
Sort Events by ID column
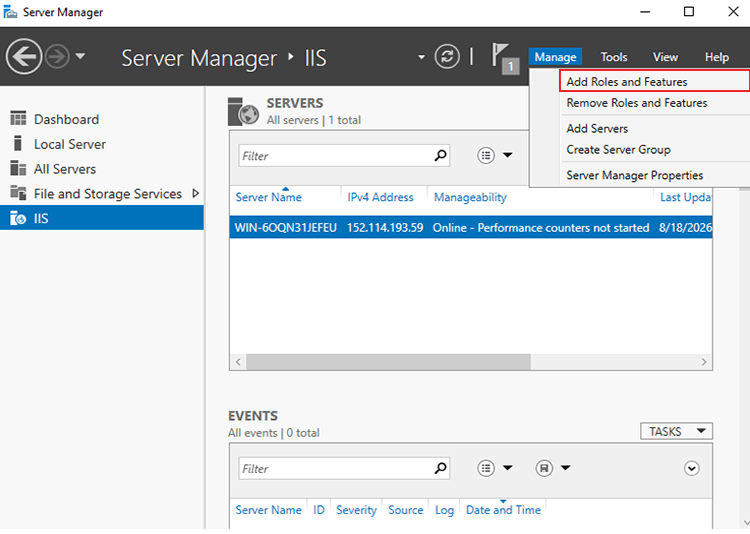click(319, 510)
